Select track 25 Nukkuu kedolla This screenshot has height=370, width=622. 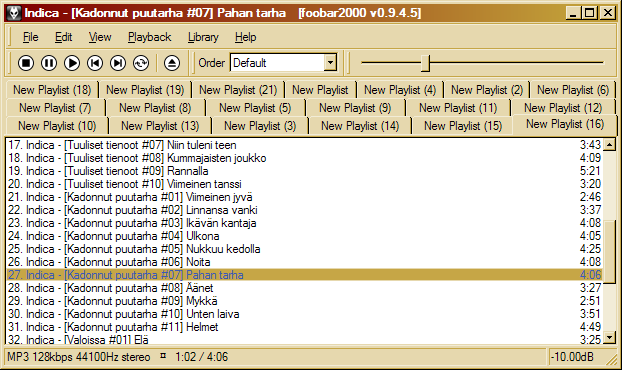305,249
